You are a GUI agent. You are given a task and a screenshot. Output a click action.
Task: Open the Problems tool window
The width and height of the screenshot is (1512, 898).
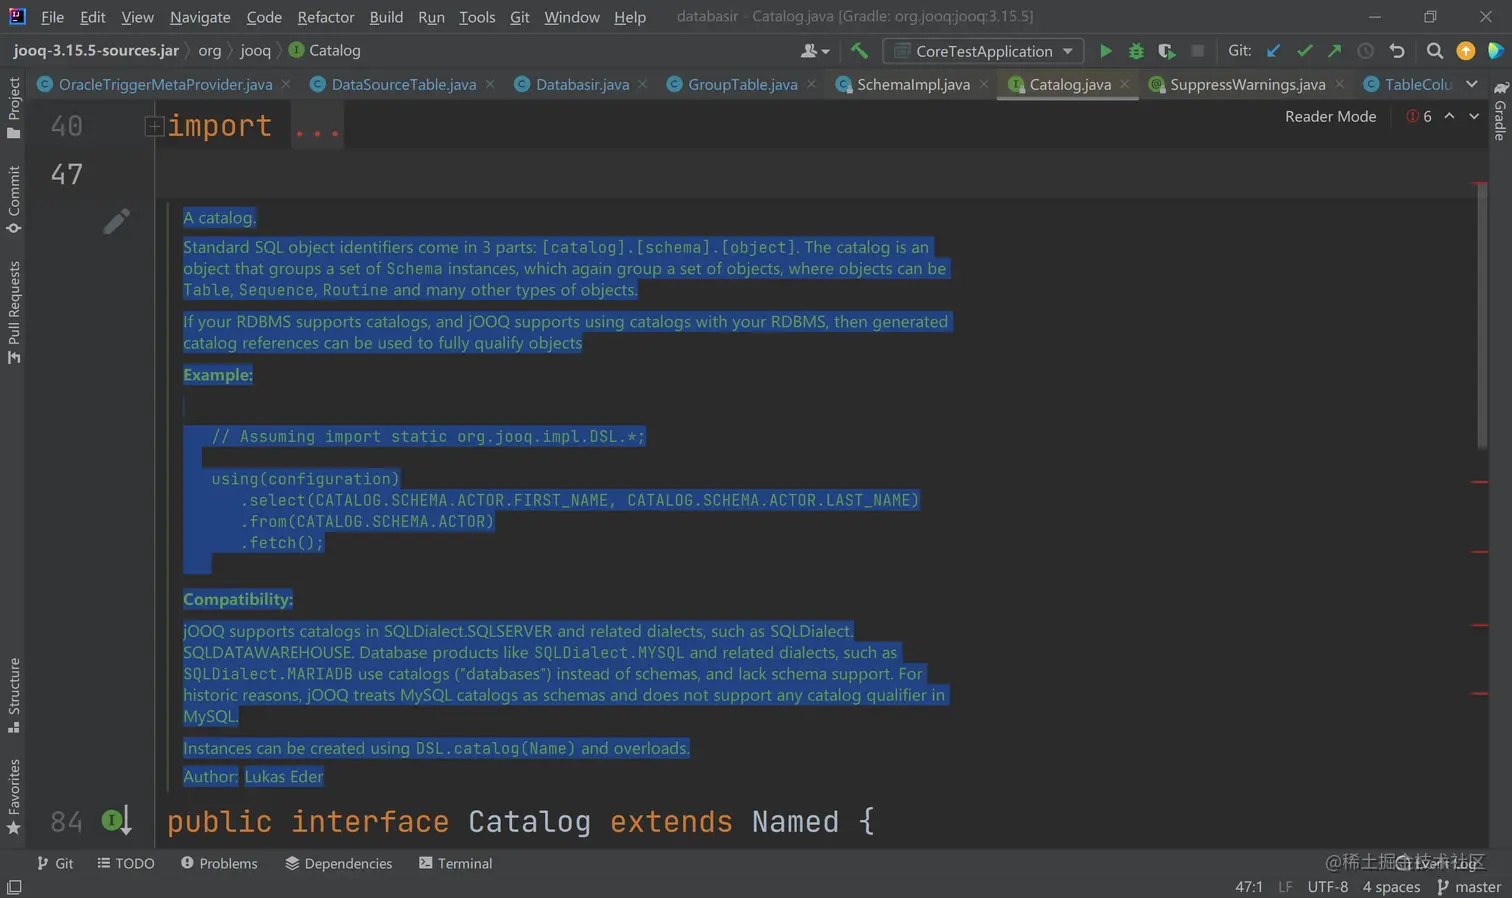coord(219,863)
